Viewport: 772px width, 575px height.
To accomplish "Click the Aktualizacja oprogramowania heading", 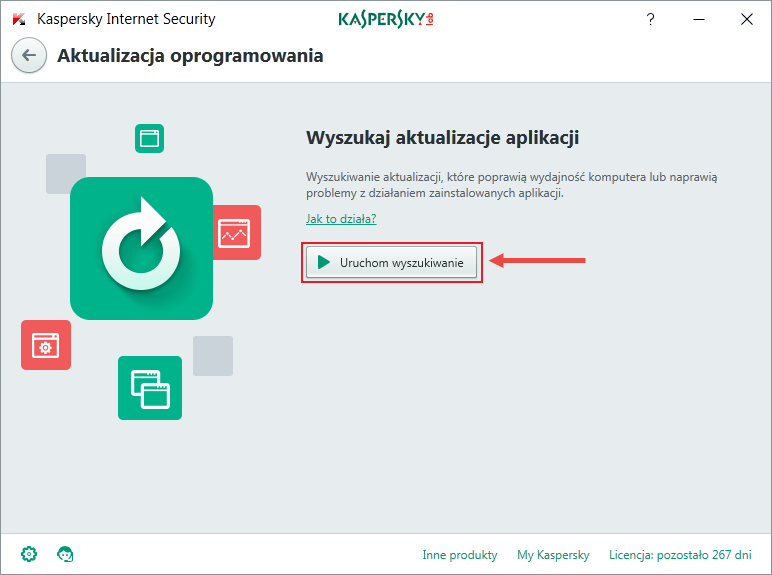I will (x=190, y=56).
